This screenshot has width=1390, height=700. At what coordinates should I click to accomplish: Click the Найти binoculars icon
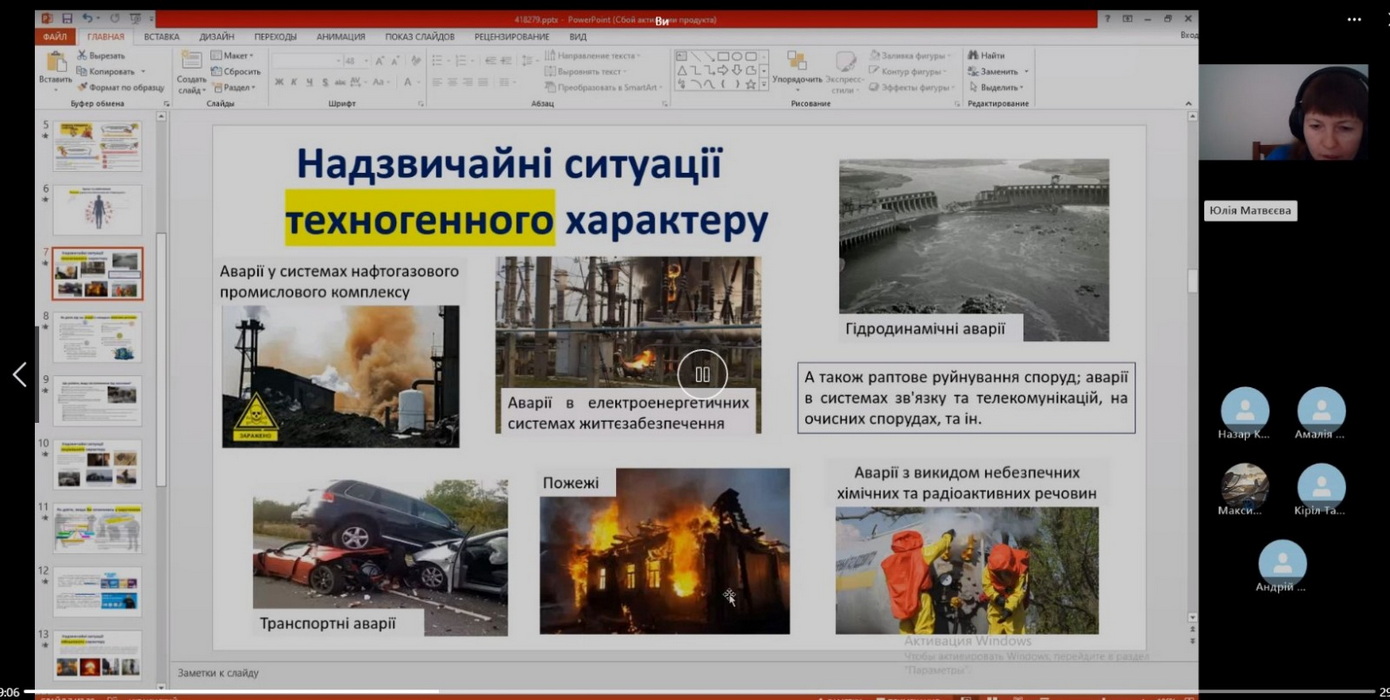tap(973, 56)
